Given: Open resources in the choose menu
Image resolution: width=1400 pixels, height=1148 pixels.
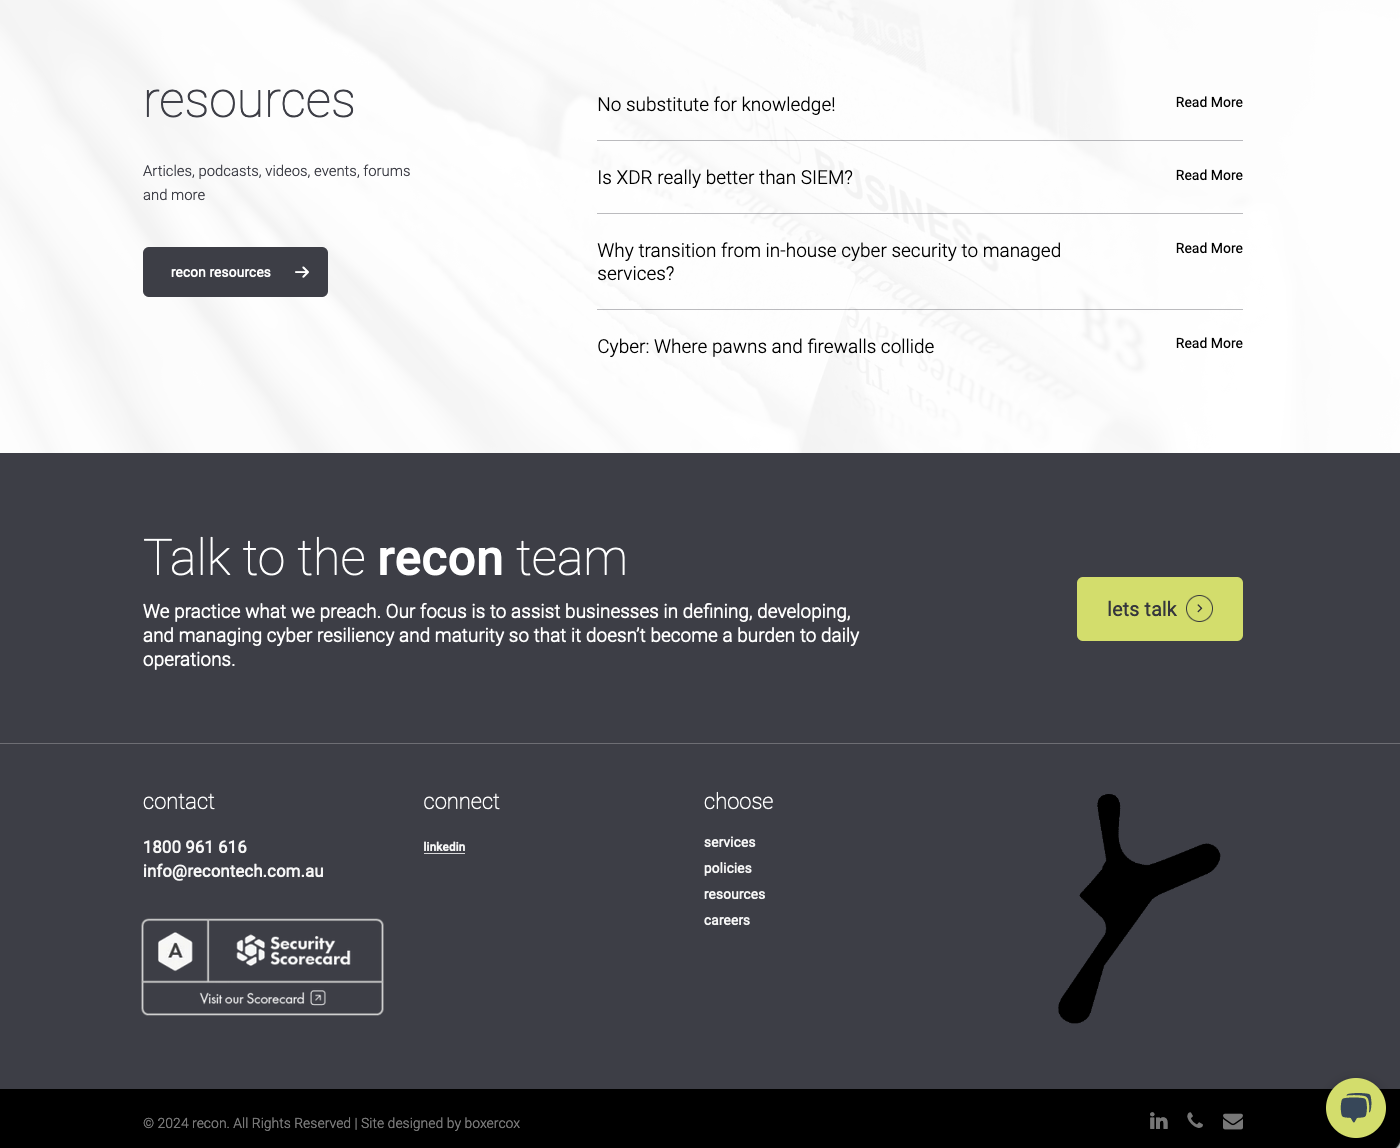Looking at the screenshot, I should click(734, 894).
